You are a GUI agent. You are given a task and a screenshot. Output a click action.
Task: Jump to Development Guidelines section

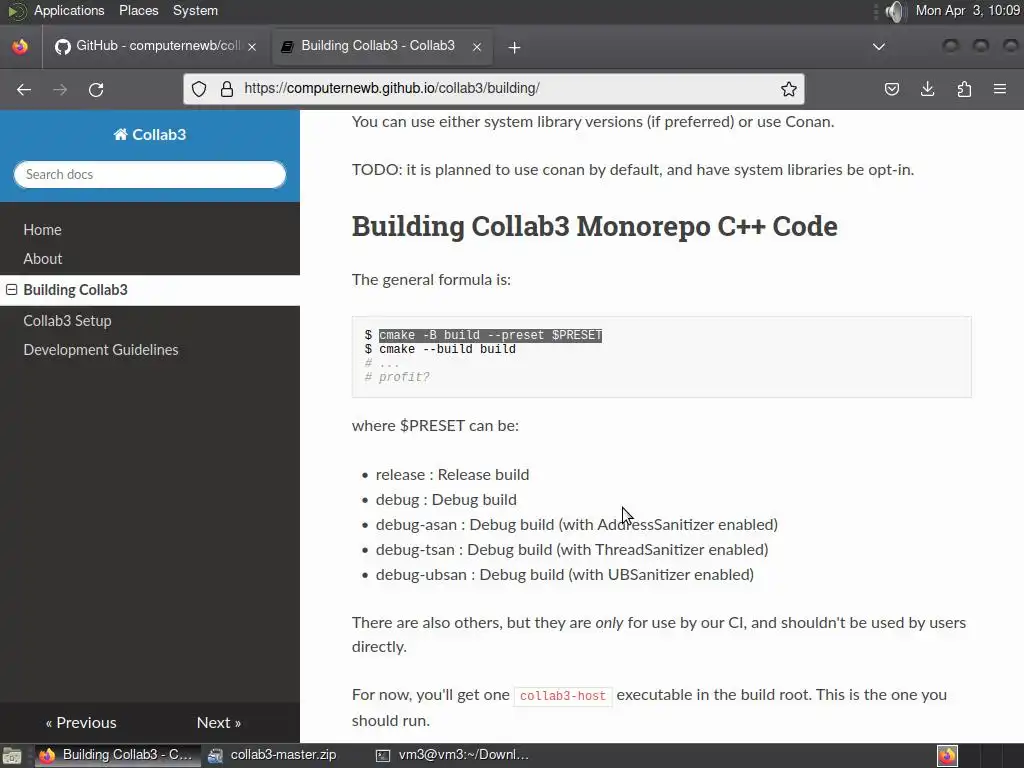[x=101, y=350]
